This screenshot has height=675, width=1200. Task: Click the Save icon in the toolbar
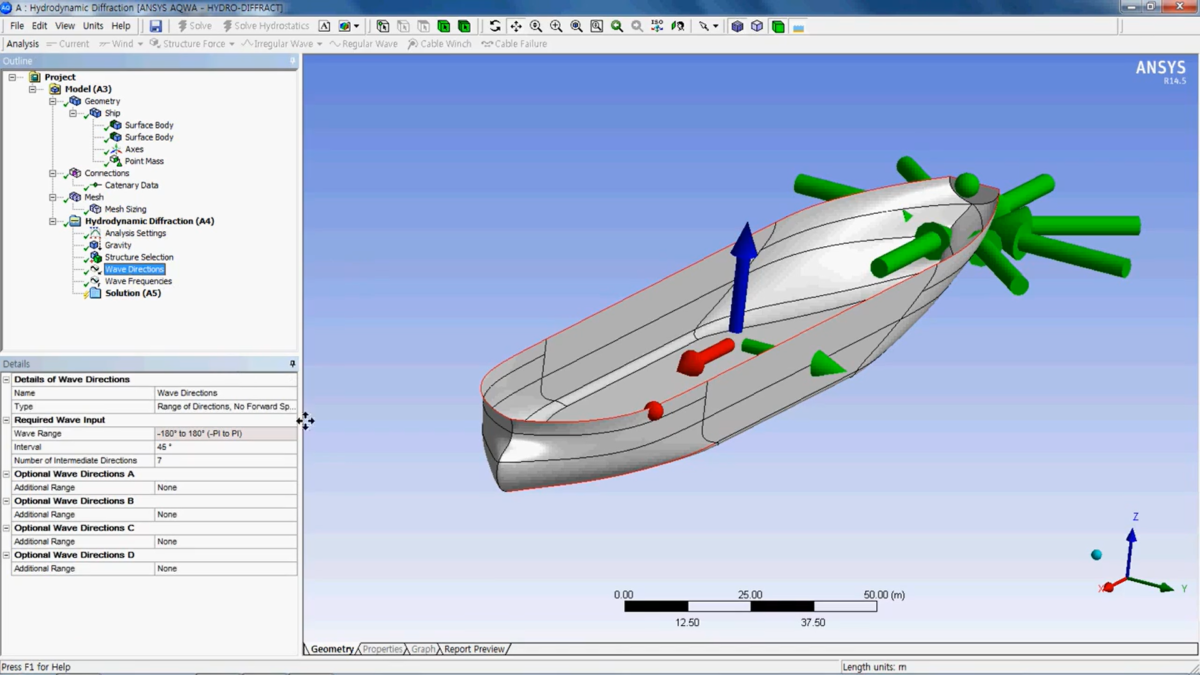coord(155,26)
